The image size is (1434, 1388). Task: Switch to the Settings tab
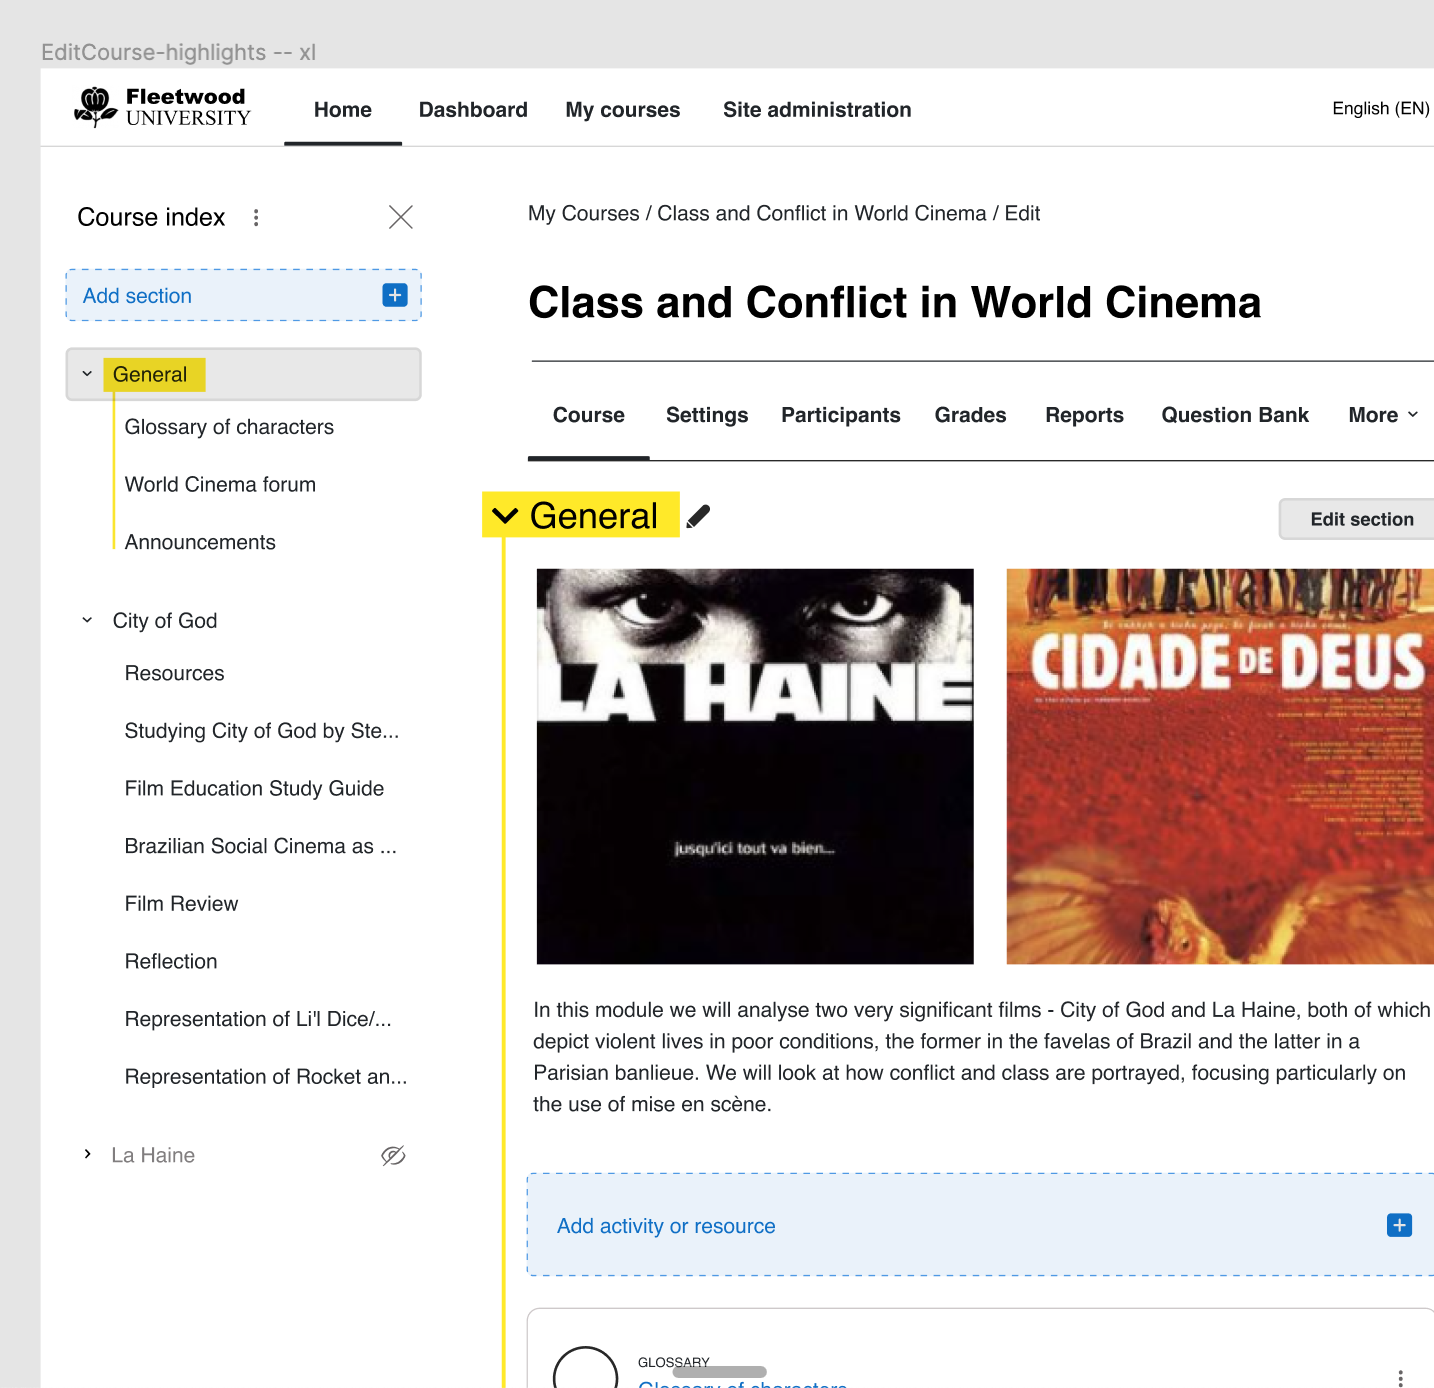[x=707, y=415]
